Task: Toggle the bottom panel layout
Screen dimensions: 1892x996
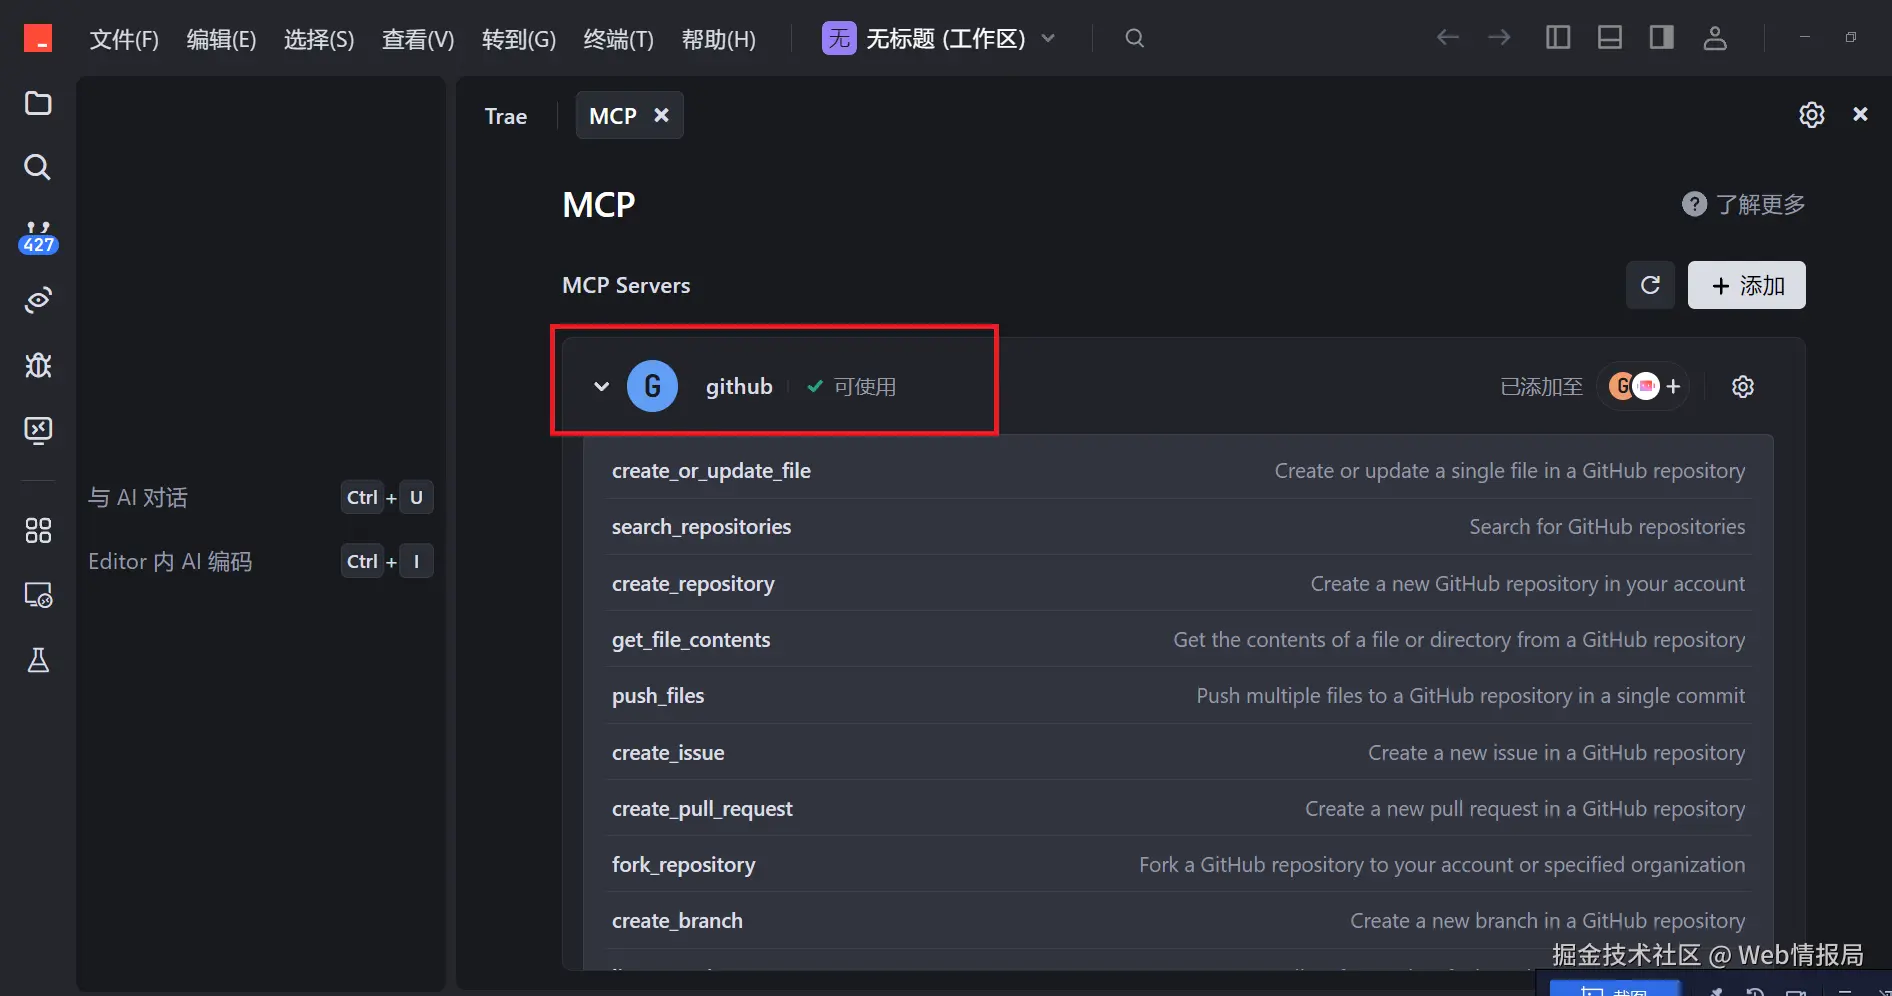Action: [1609, 37]
